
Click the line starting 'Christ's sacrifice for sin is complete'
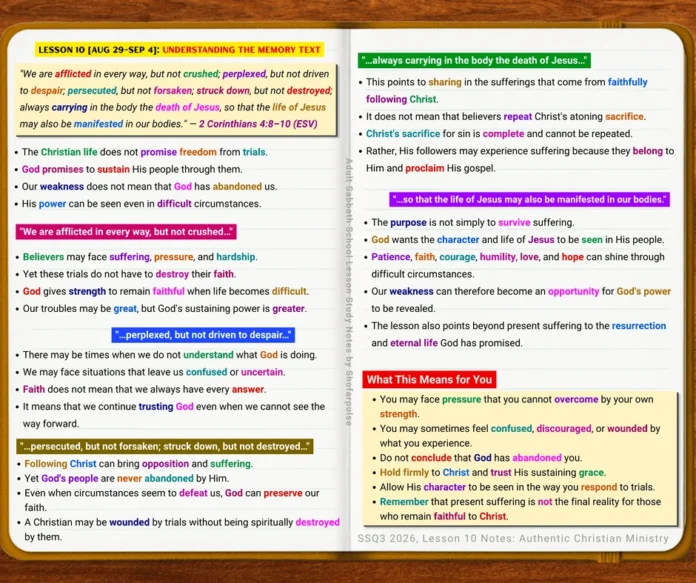coord(499,134)
